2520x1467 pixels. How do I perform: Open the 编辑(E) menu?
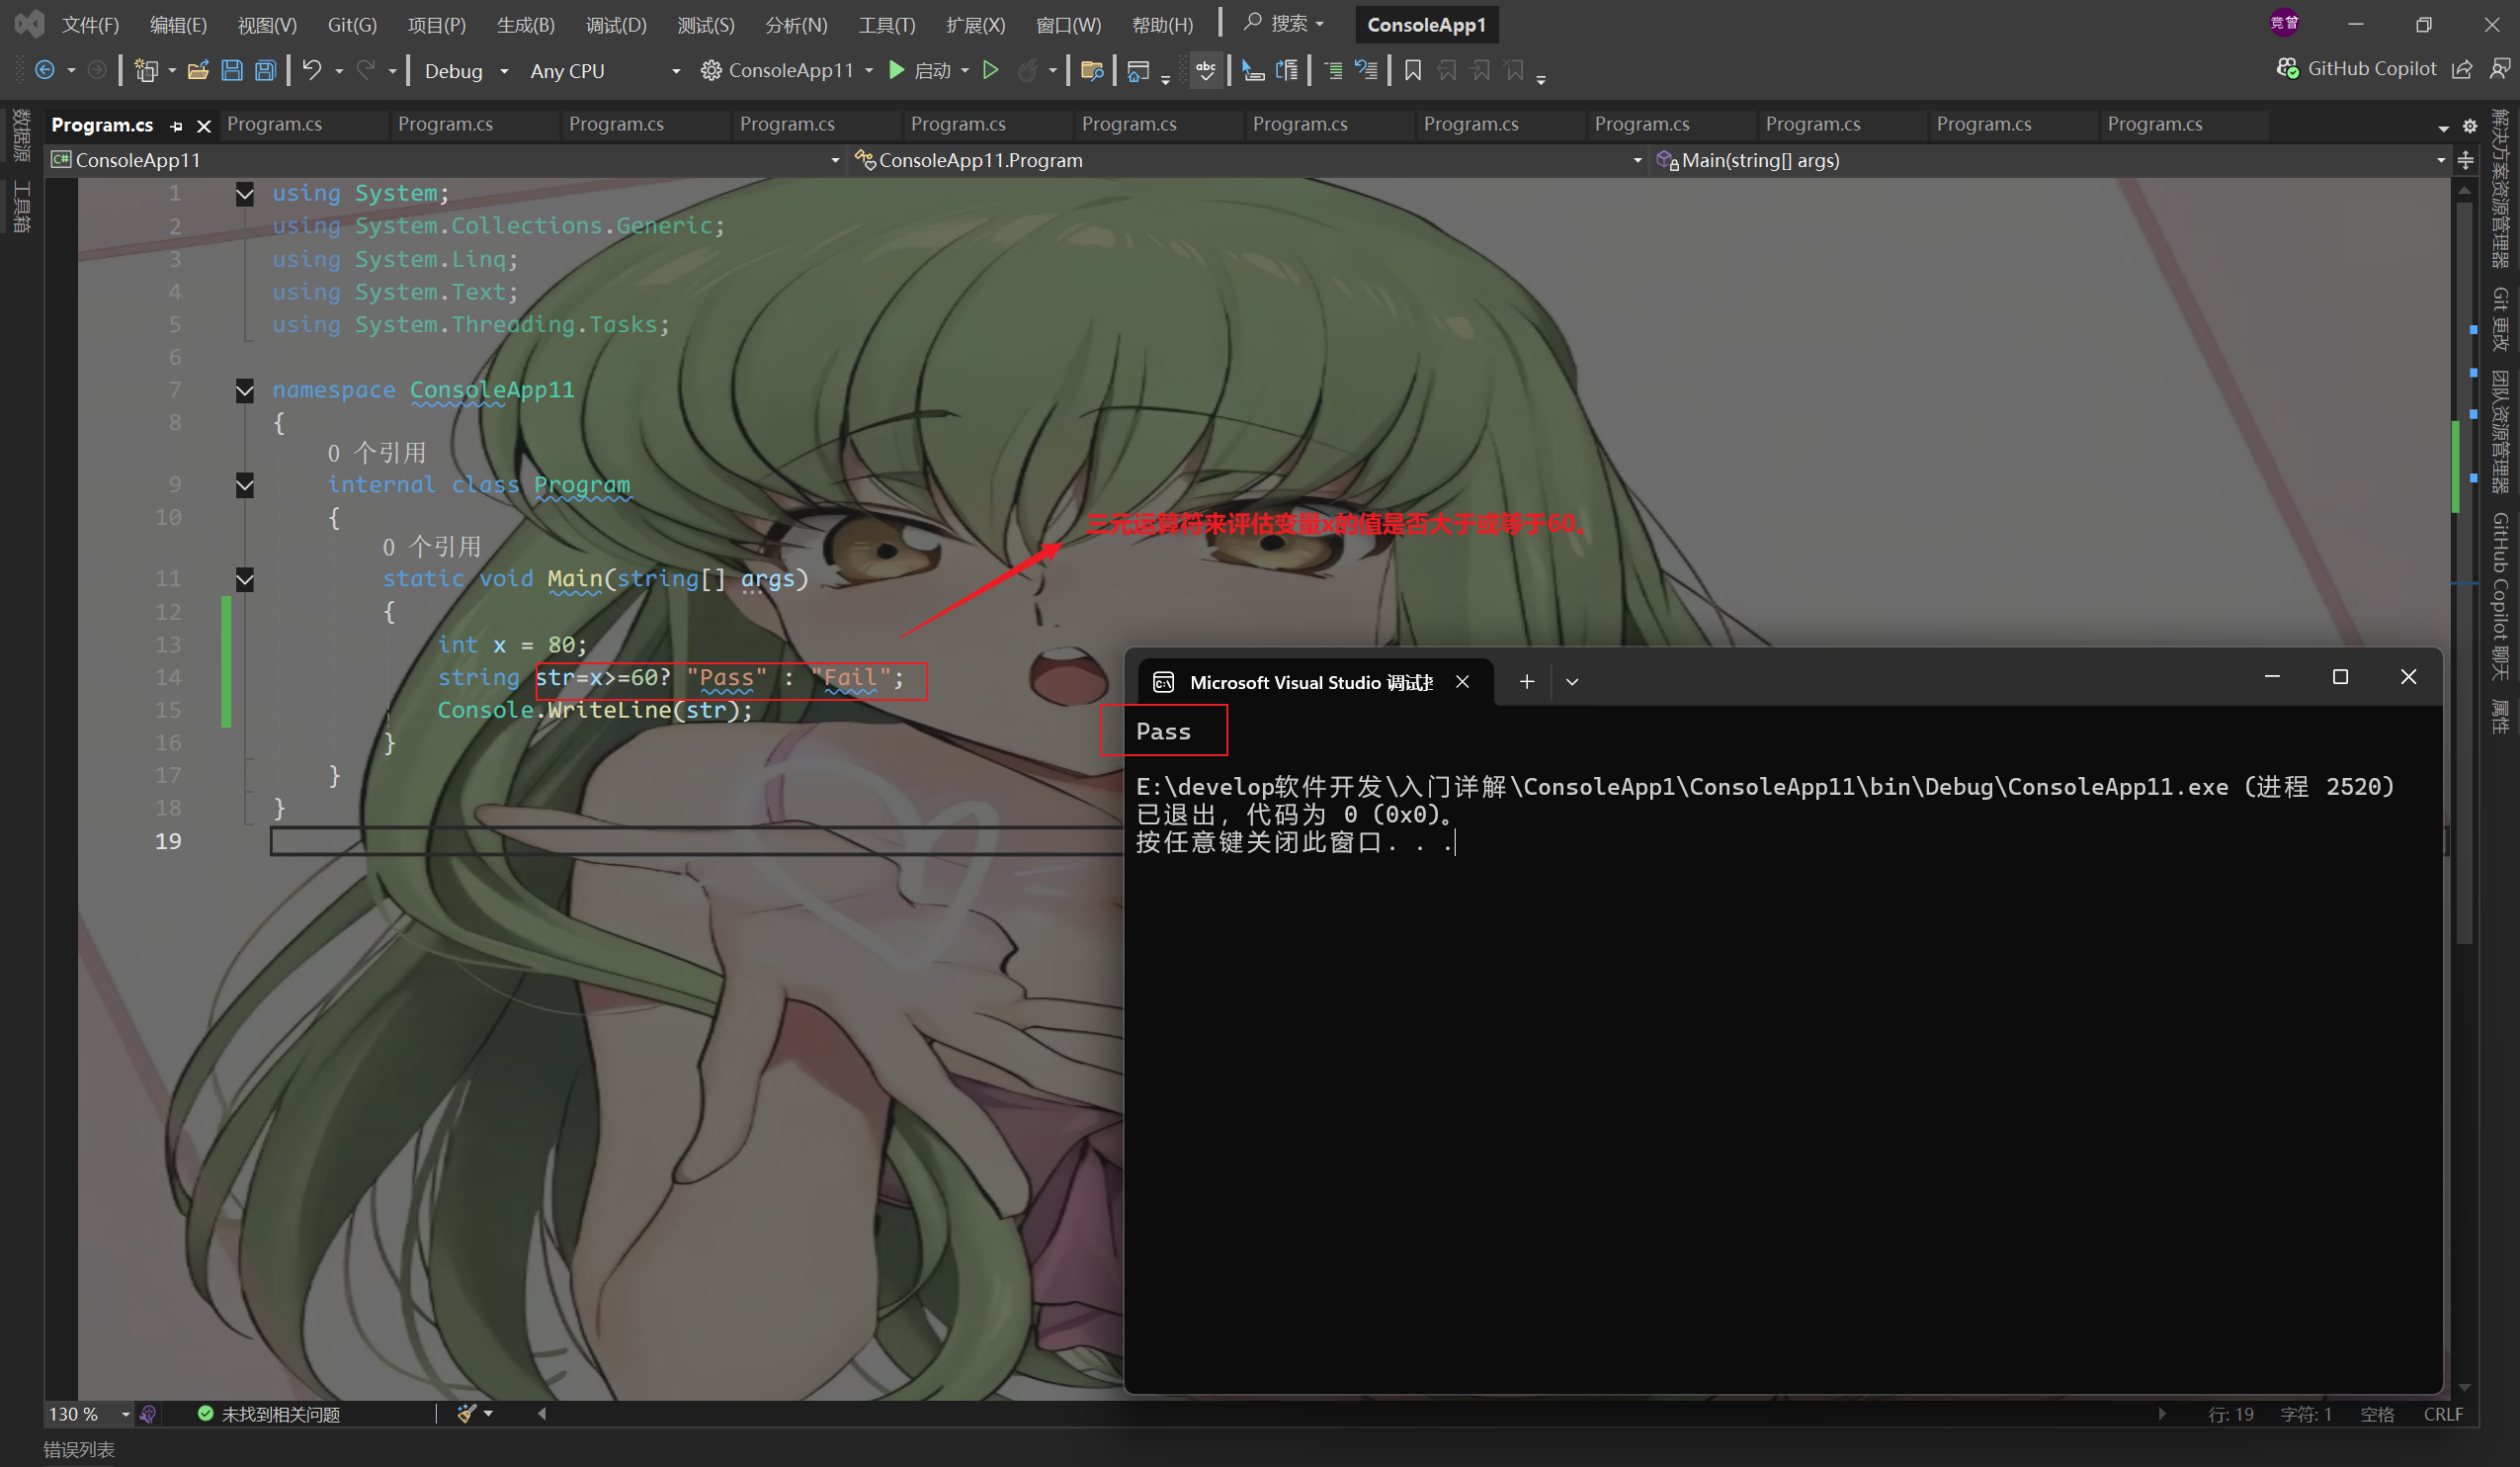point(178,25)
